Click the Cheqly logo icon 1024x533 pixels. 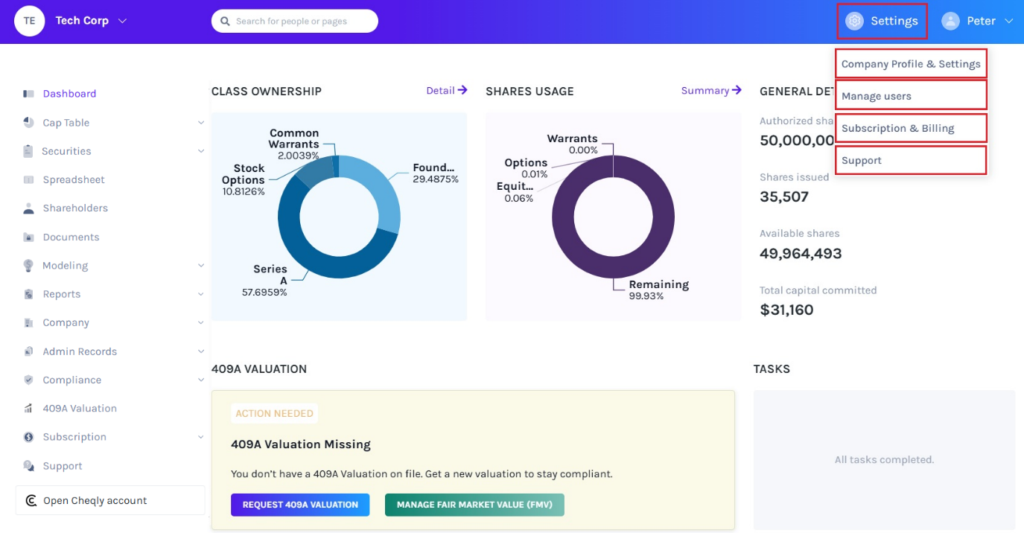[31, 501]
